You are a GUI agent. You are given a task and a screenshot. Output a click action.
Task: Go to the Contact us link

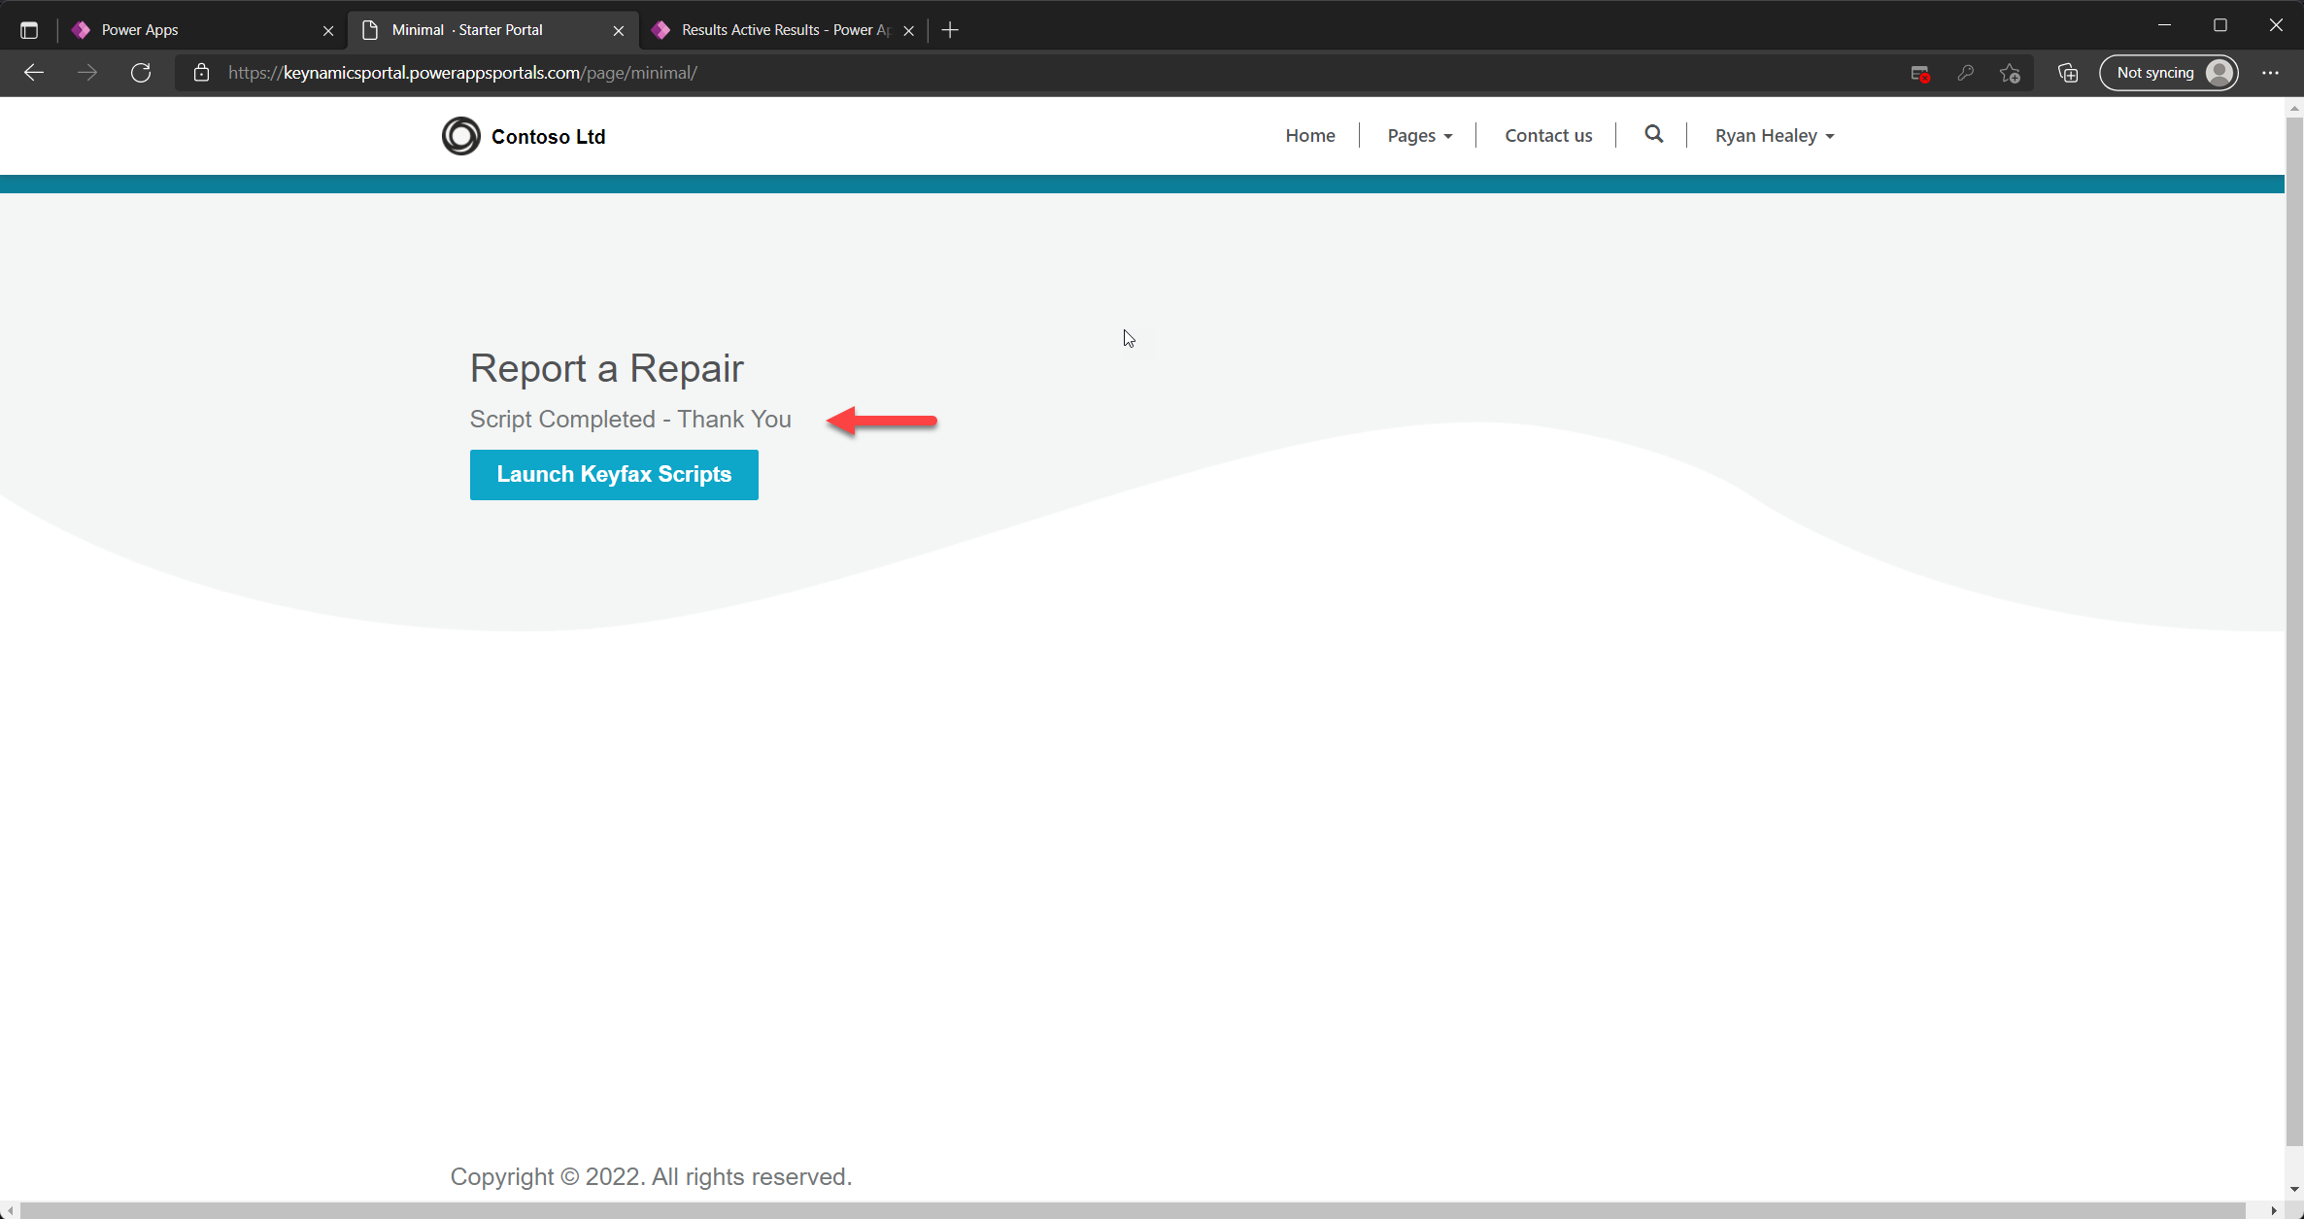(1548, 136)
